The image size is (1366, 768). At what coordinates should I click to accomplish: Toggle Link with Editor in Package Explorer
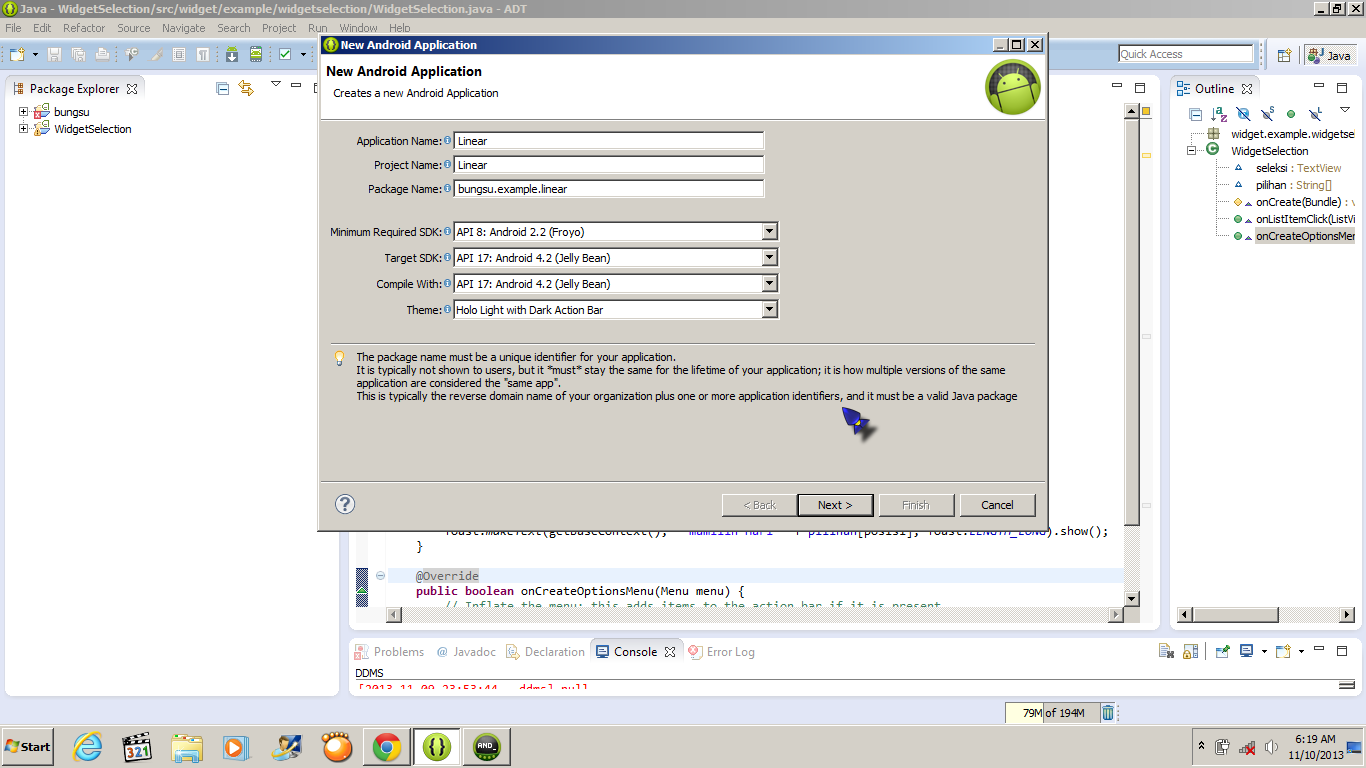click(246, 88)
